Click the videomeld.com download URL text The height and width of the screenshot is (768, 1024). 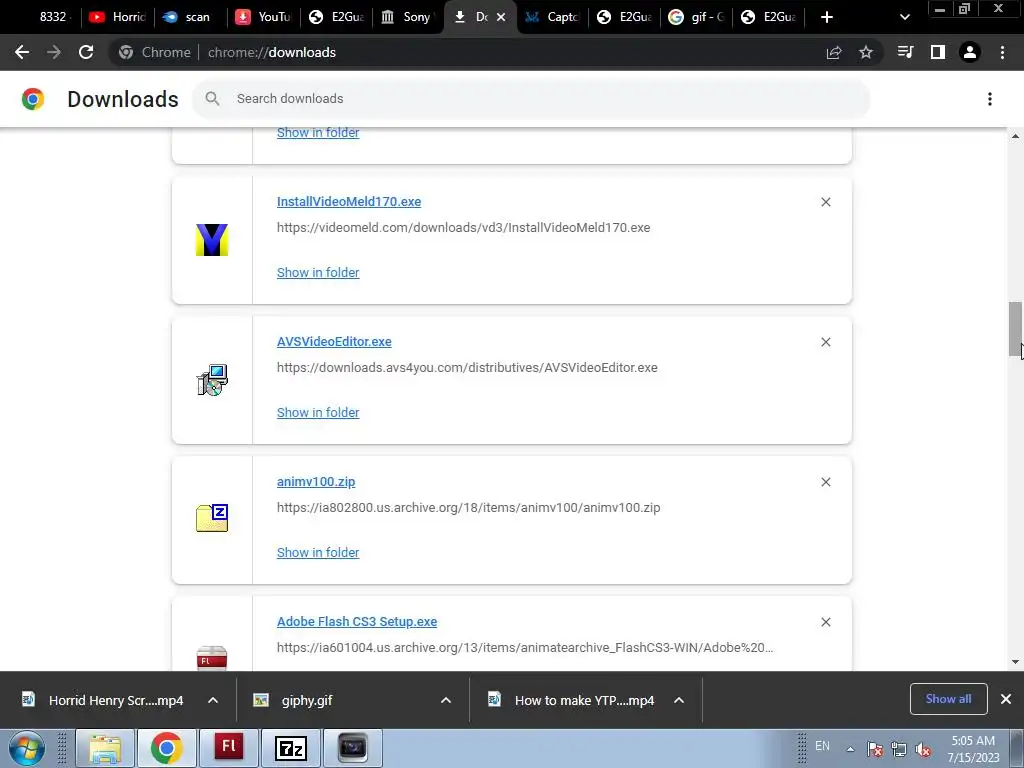(x=464, y=228)
